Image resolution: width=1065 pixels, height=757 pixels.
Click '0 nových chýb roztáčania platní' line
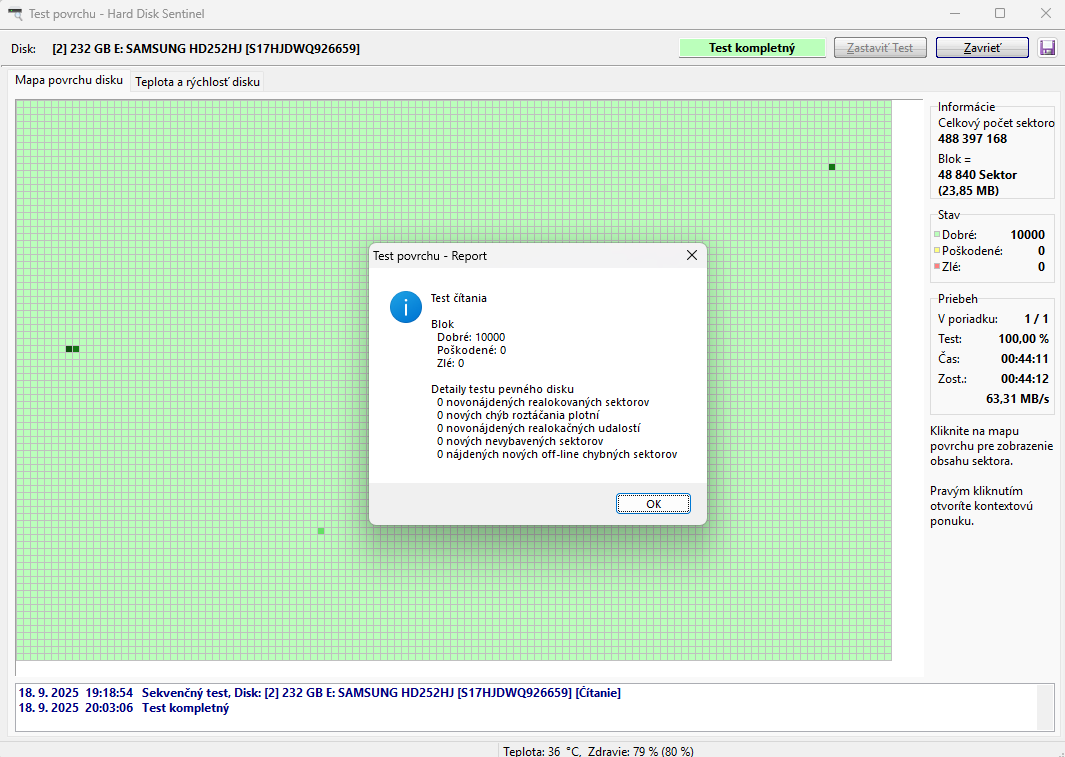(x=518, y=416)
